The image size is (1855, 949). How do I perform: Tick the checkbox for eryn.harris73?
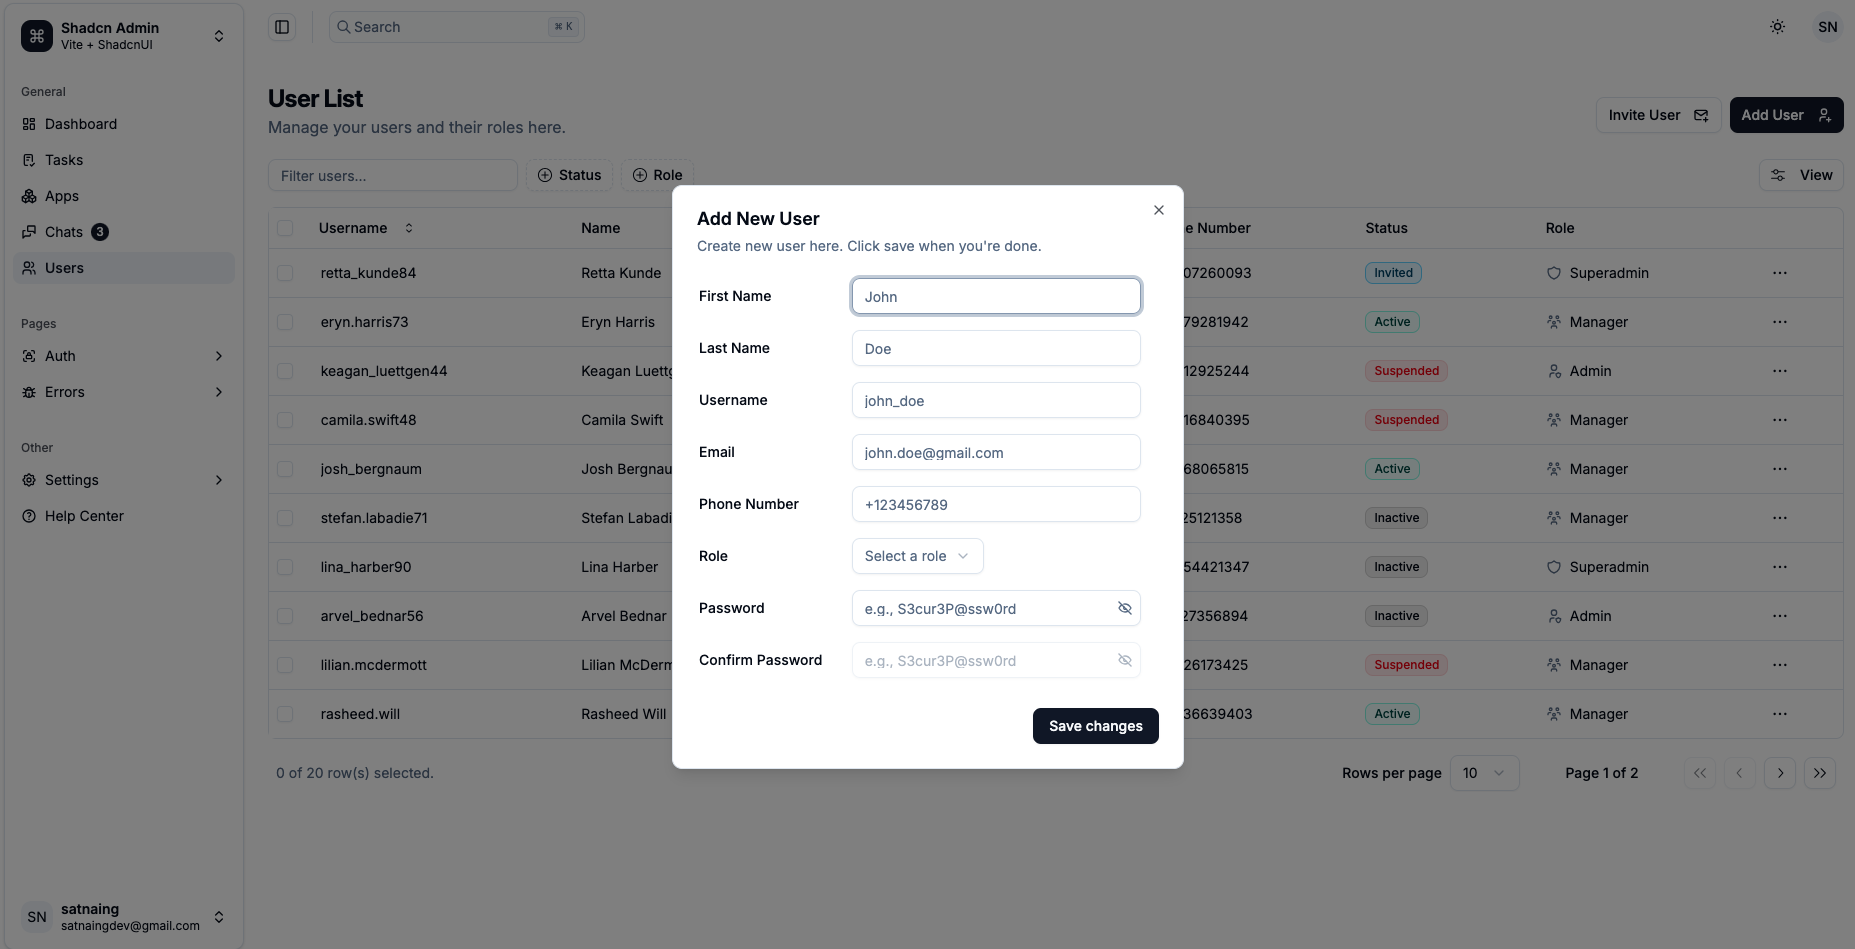[285, 322]
